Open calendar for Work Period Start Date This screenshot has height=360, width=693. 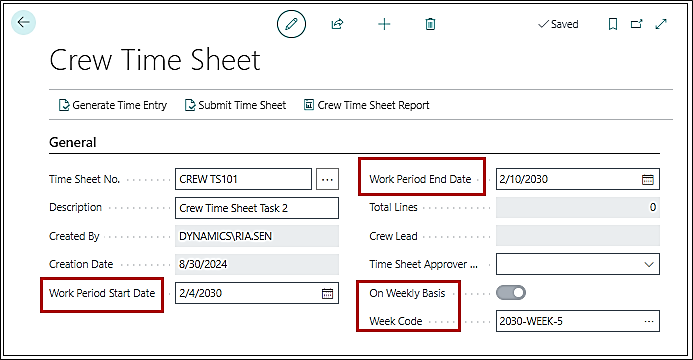coord(327,293)
